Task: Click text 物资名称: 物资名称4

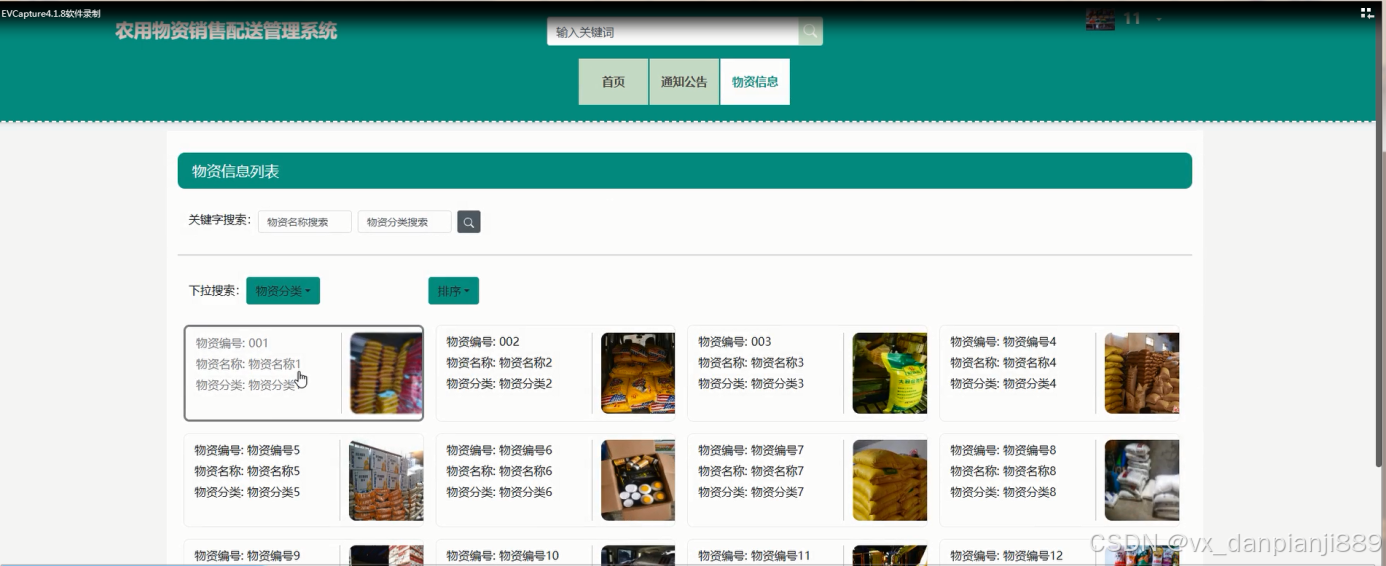Action: (x=1003, y=363)
